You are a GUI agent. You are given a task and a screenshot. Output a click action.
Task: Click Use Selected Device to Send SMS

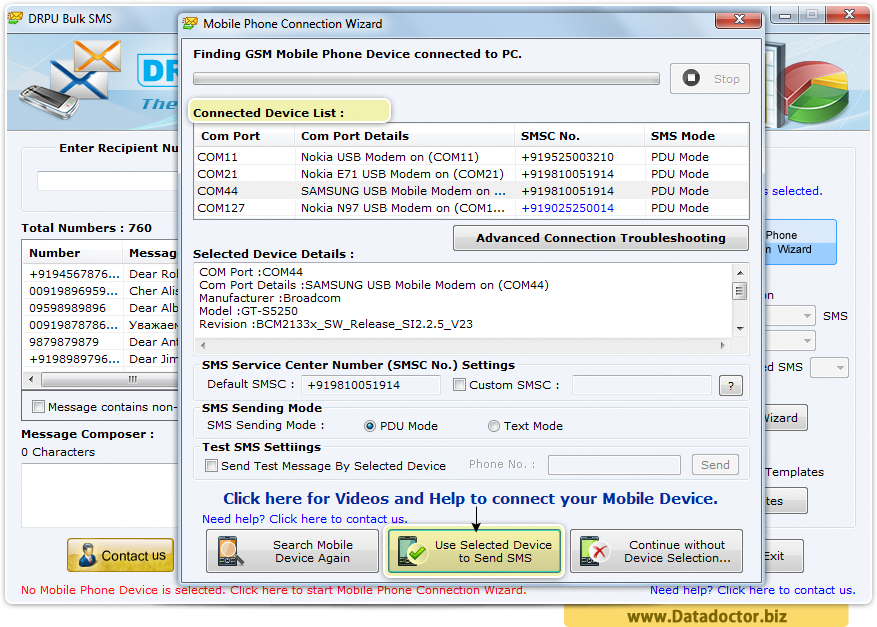[x=474, y=551]
